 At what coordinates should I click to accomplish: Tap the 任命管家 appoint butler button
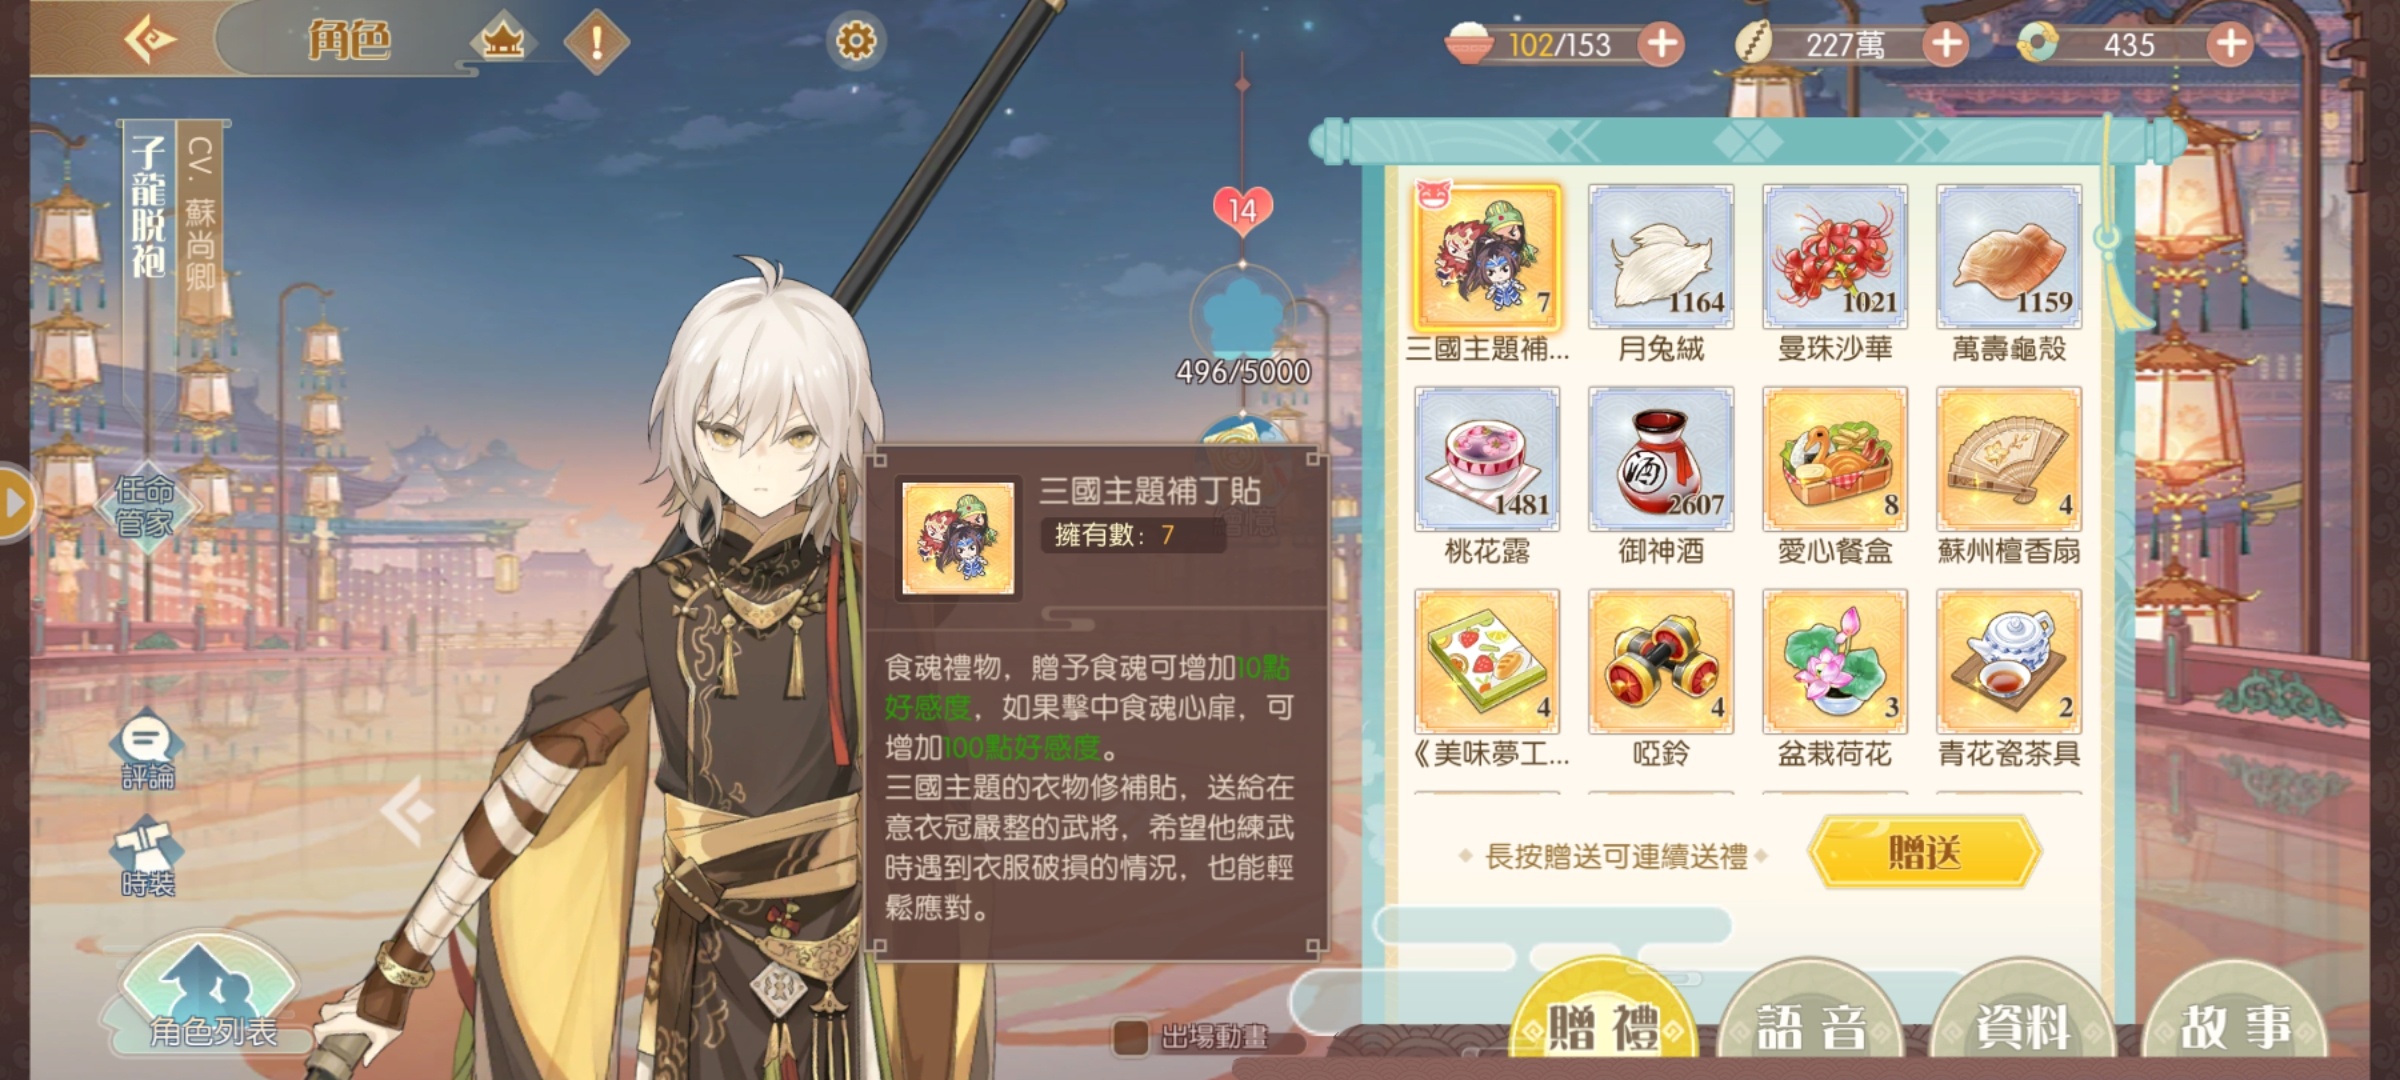(146, 506)
